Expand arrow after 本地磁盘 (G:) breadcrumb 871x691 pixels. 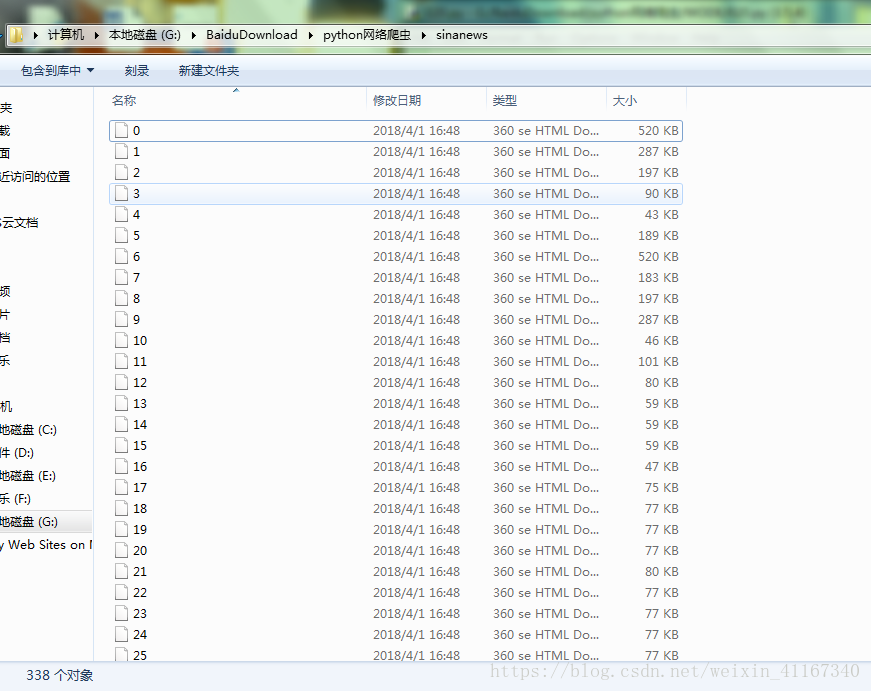[194, 35]
